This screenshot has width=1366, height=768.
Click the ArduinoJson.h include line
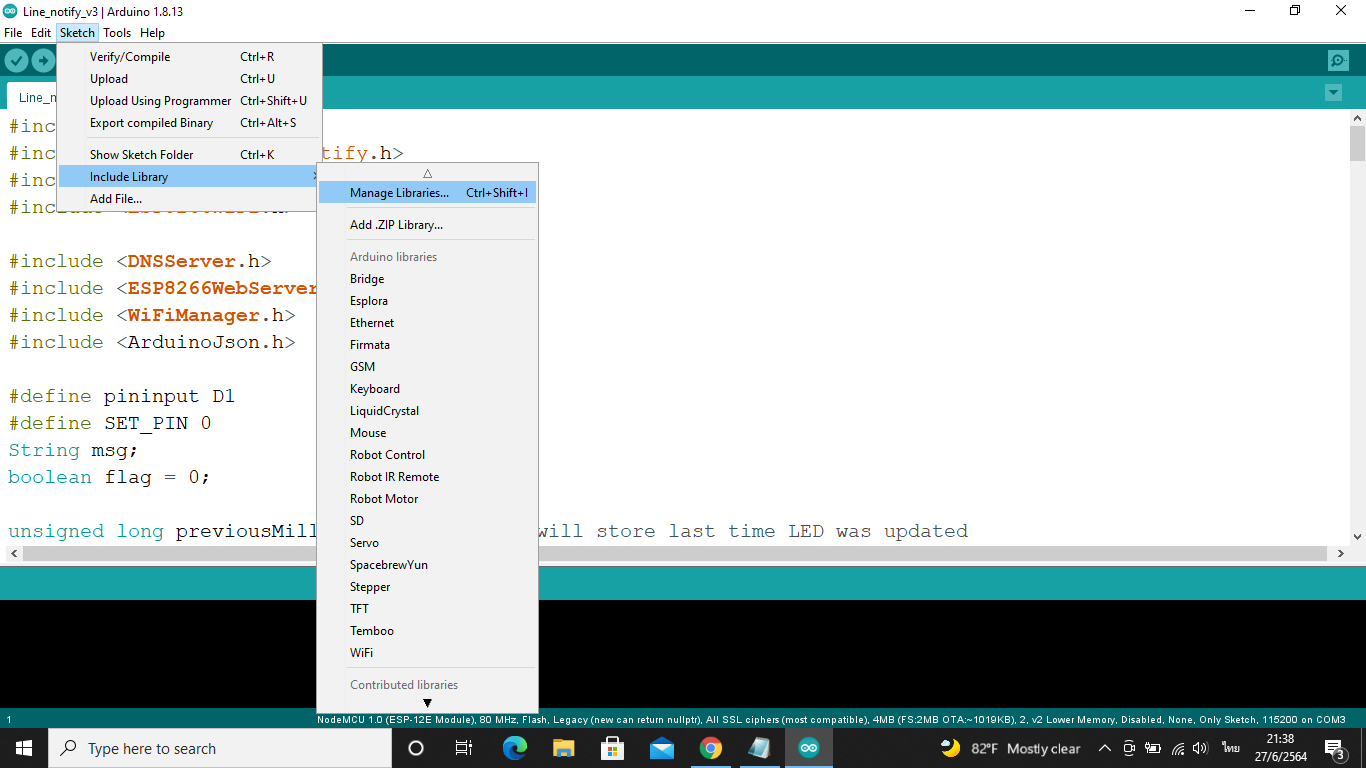(x=152, y=342)
